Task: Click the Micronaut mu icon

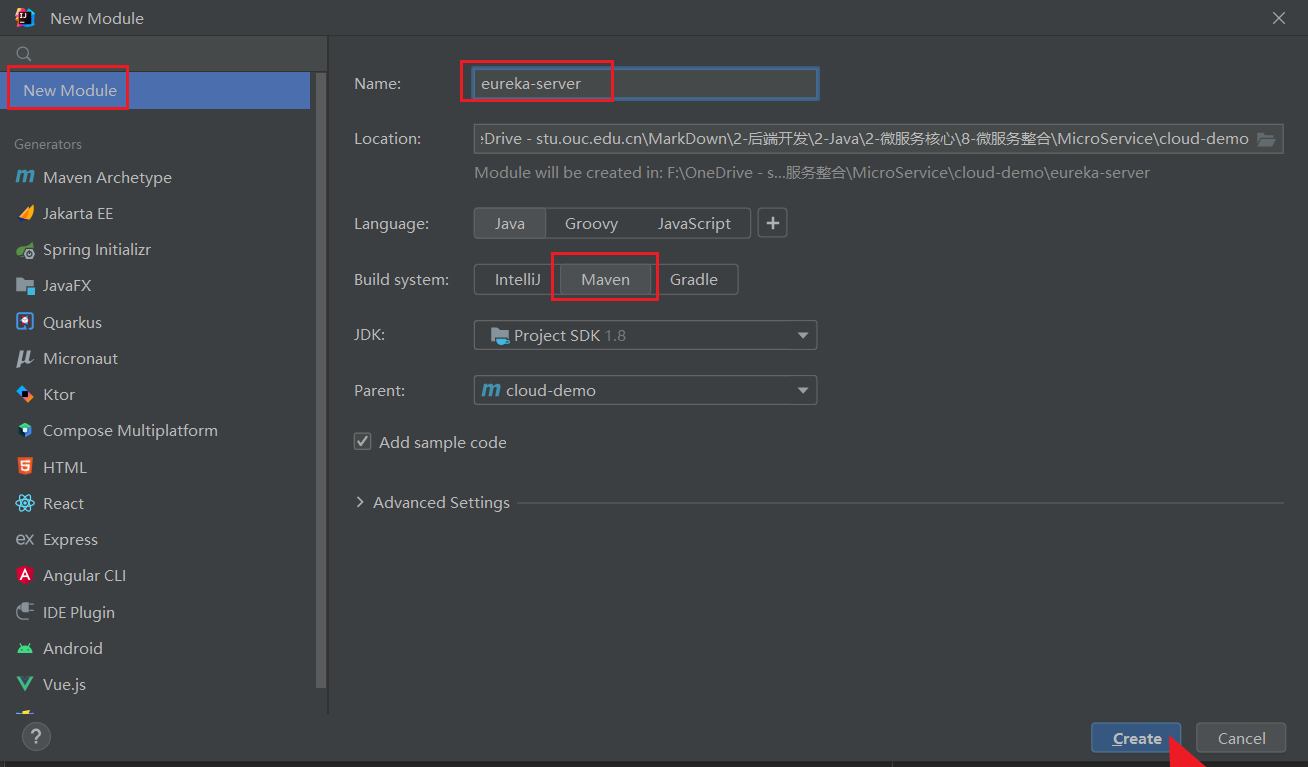Action: [x=25, y=358]
